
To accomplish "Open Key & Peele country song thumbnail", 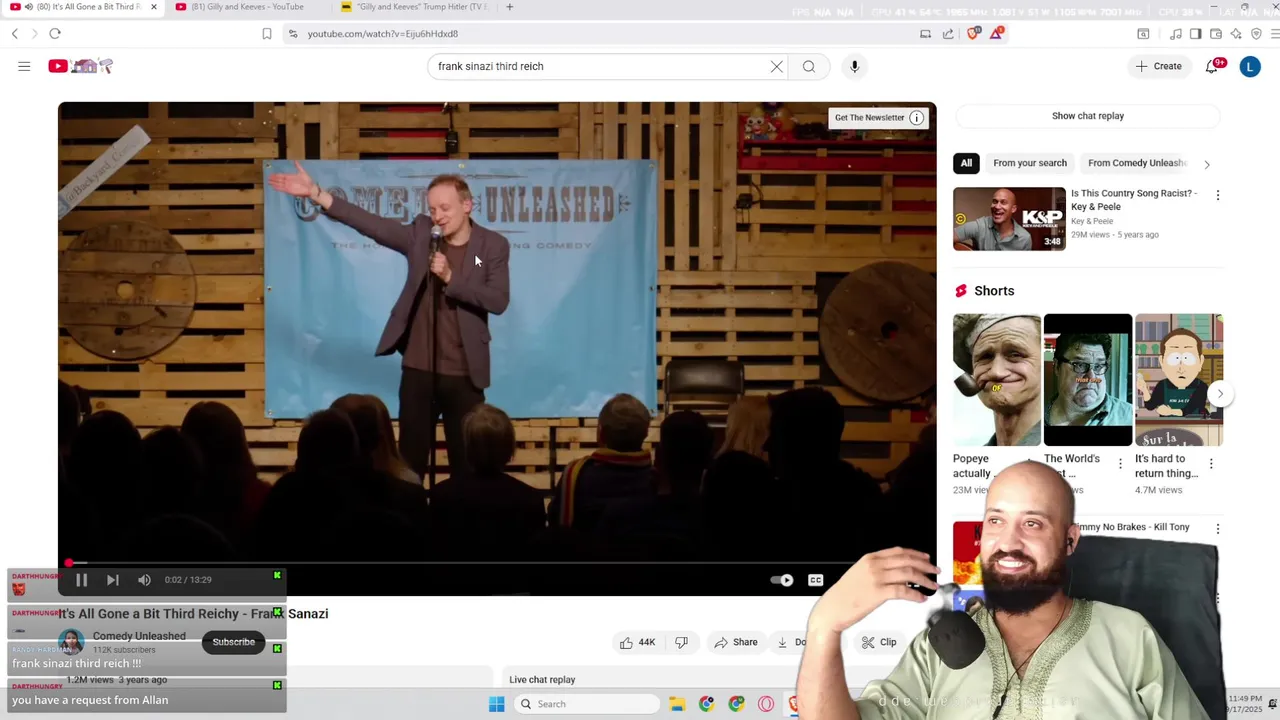I will click(x=1009, y=219).
